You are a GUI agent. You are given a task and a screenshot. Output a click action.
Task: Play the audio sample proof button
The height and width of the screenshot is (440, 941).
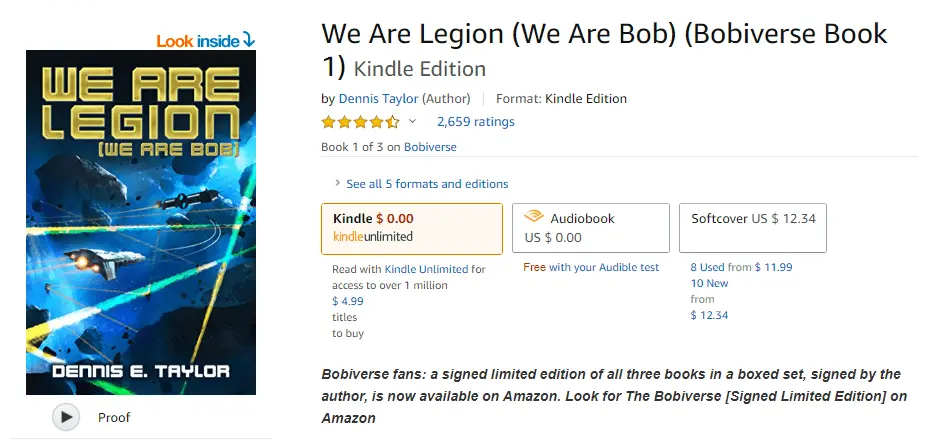click(x=66, y=417)
